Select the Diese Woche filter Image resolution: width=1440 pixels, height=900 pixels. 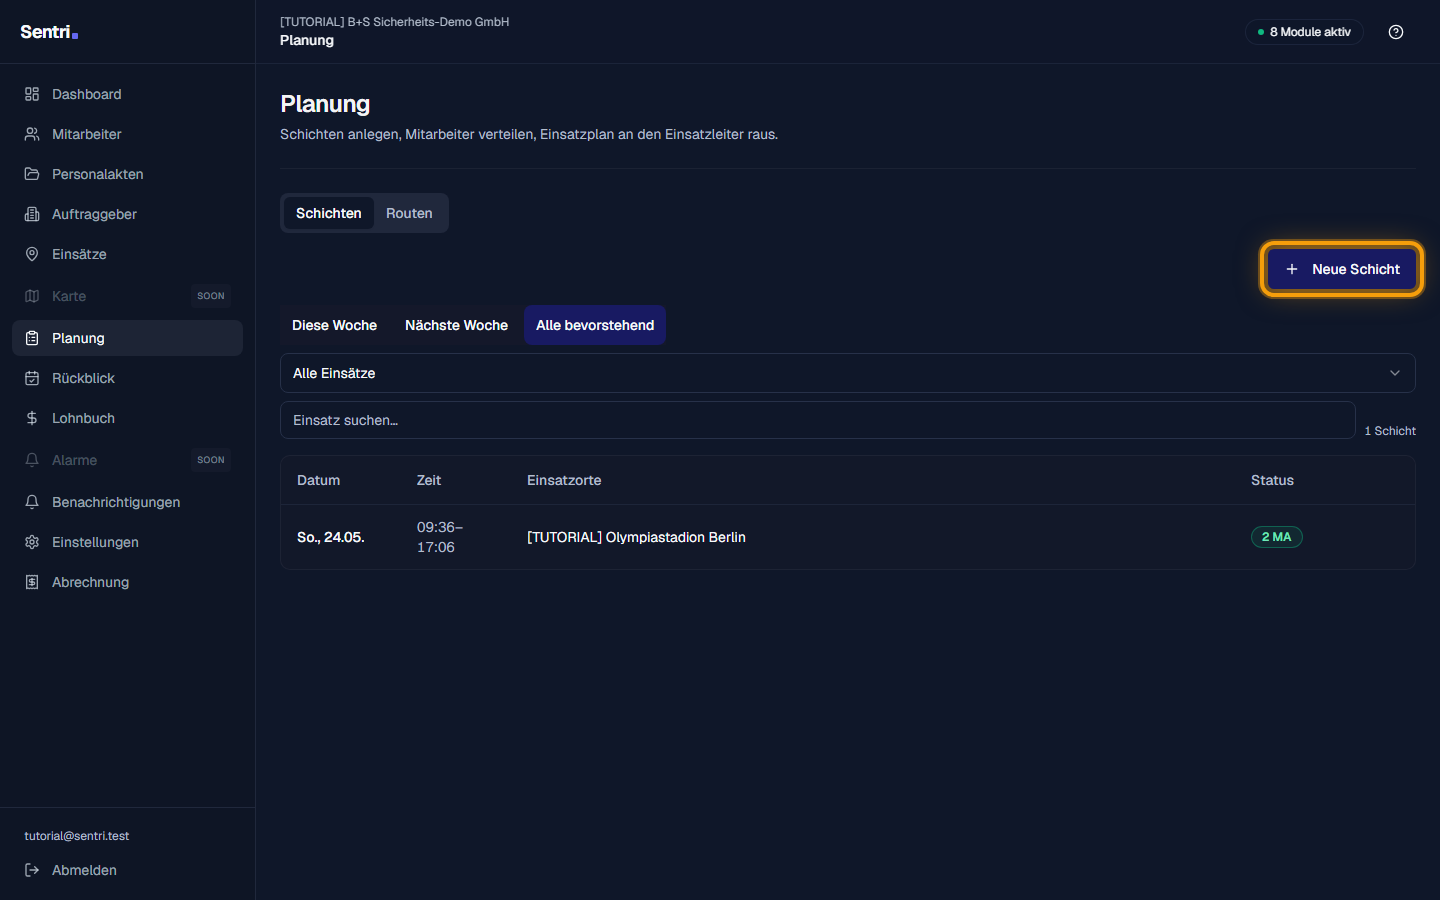334,325
